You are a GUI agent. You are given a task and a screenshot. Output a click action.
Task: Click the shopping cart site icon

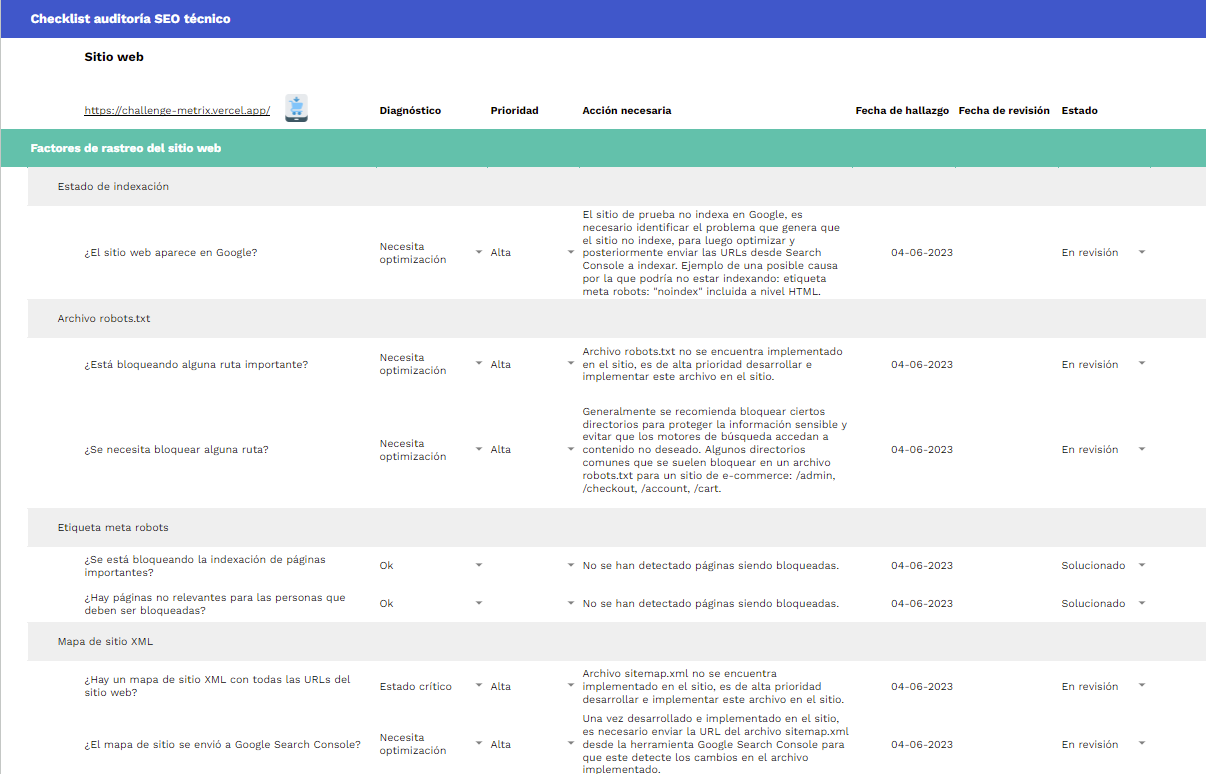pyautogui.click(x=296, y=108)
